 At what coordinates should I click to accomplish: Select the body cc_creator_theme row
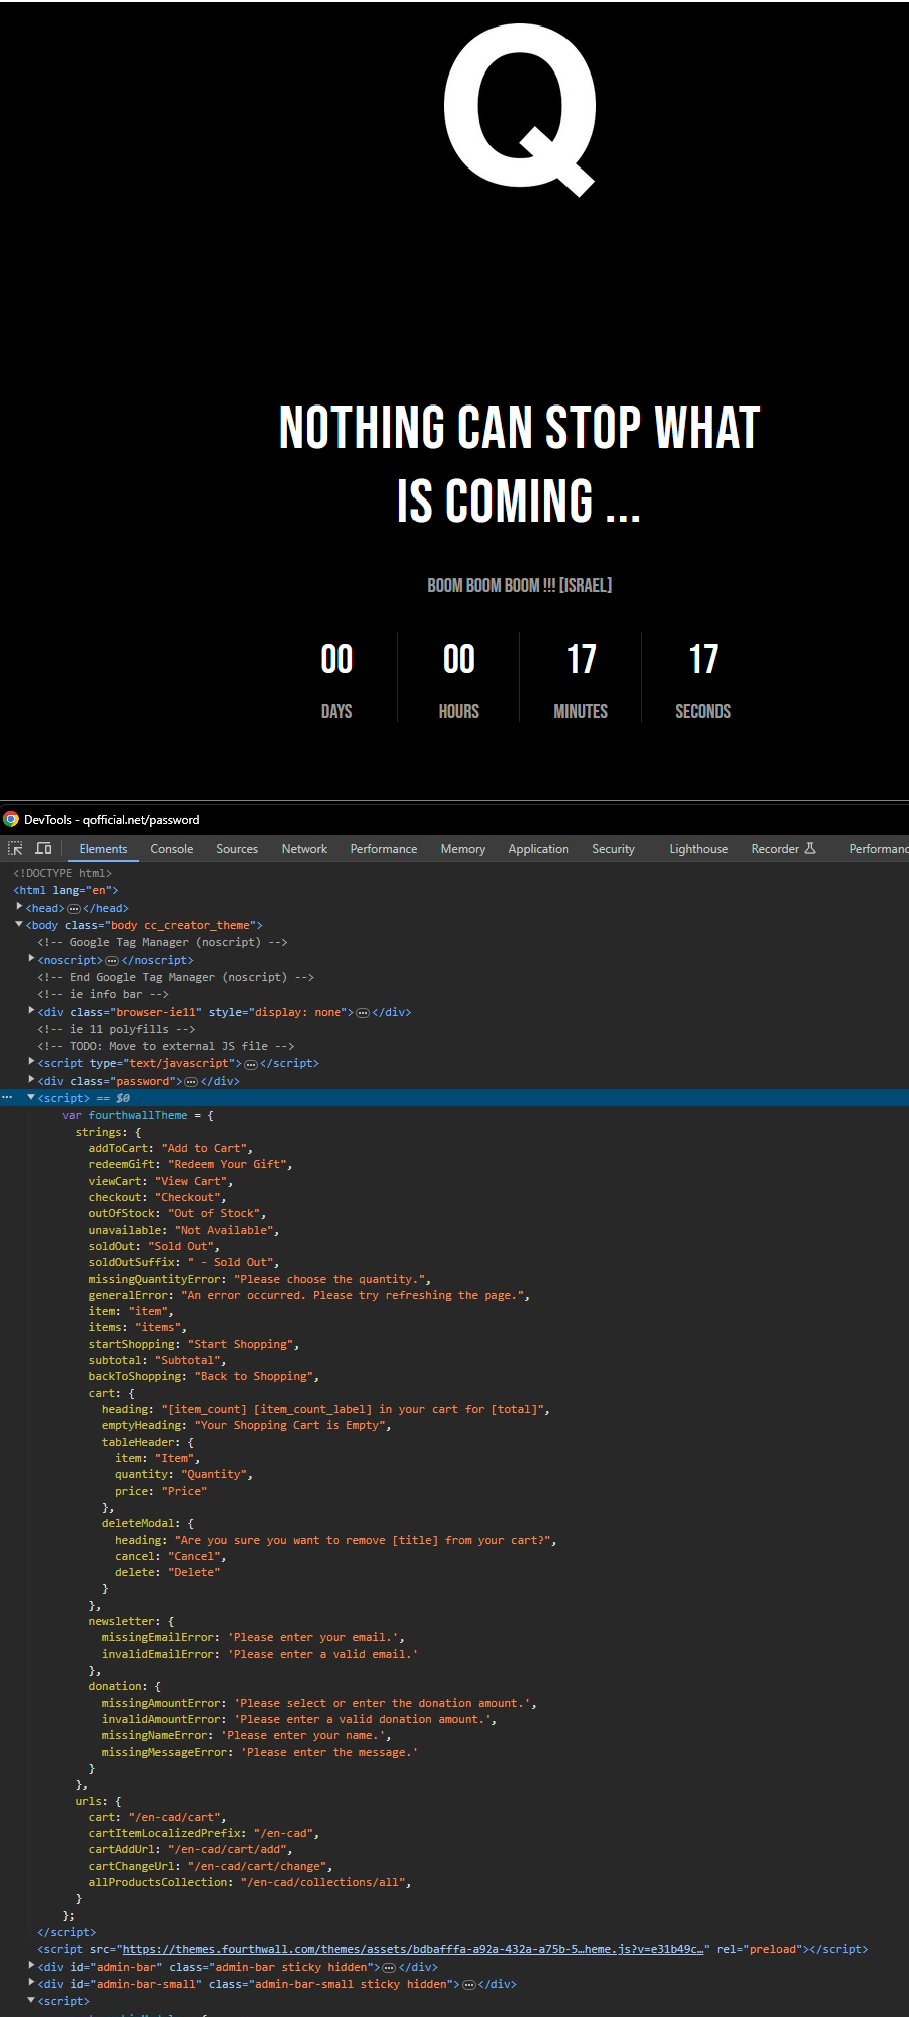click(x=144, y=925)
